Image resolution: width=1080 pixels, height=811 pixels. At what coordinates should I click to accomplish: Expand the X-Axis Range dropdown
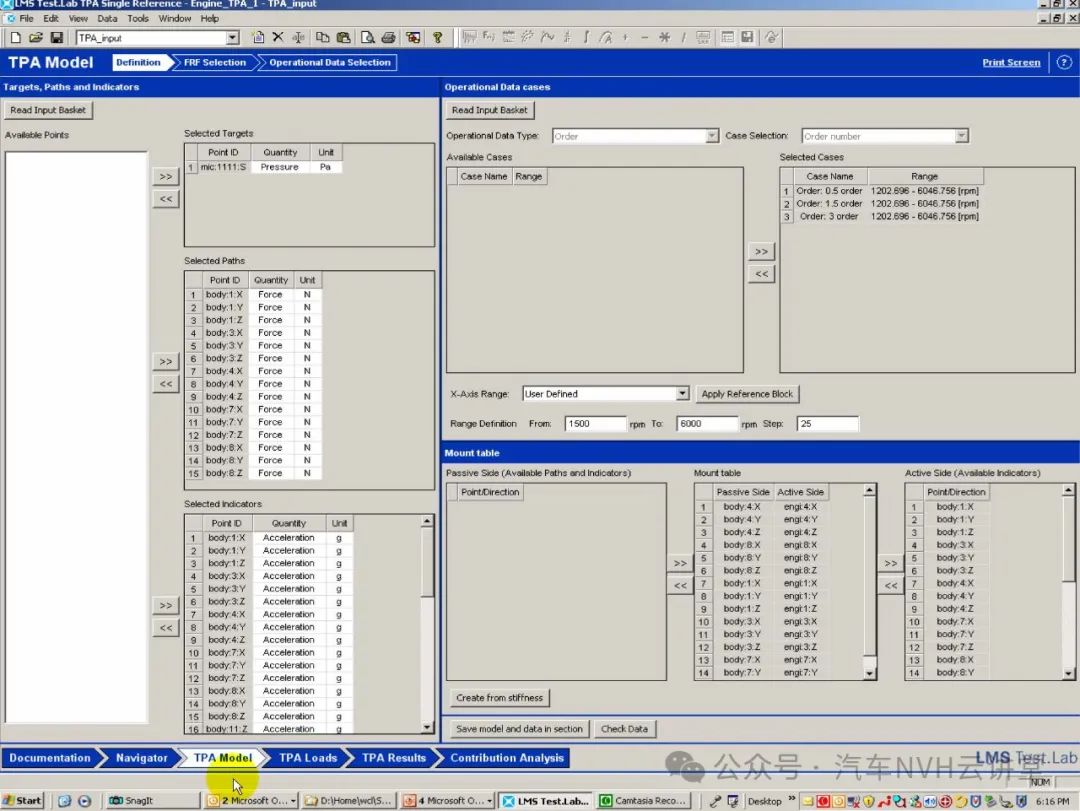point(682,394)
